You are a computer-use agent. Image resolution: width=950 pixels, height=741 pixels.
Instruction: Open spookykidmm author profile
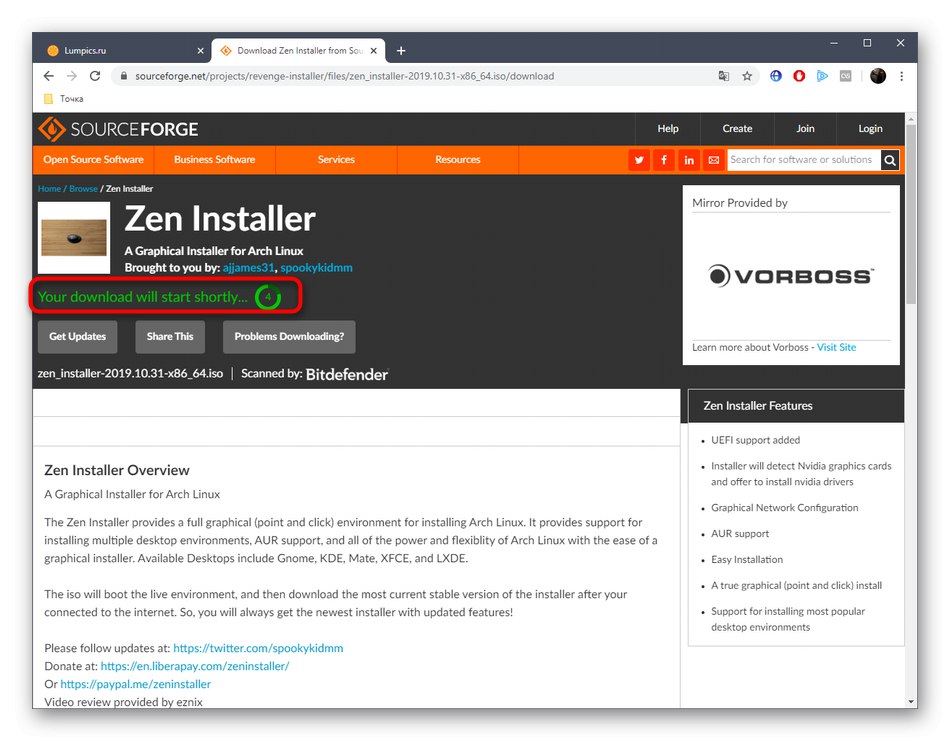316,267
